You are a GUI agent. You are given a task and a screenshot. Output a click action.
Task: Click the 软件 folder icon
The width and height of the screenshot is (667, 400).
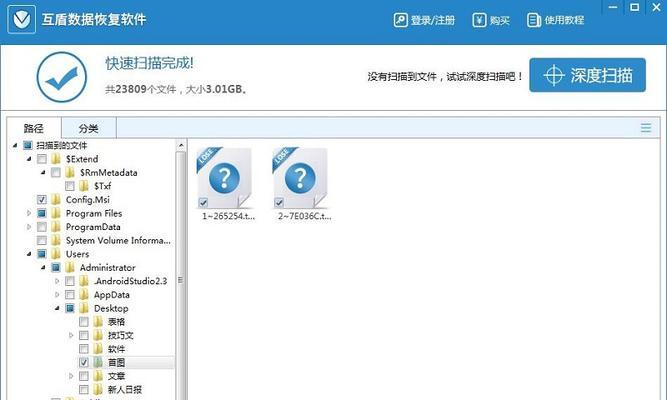point(98,349)
